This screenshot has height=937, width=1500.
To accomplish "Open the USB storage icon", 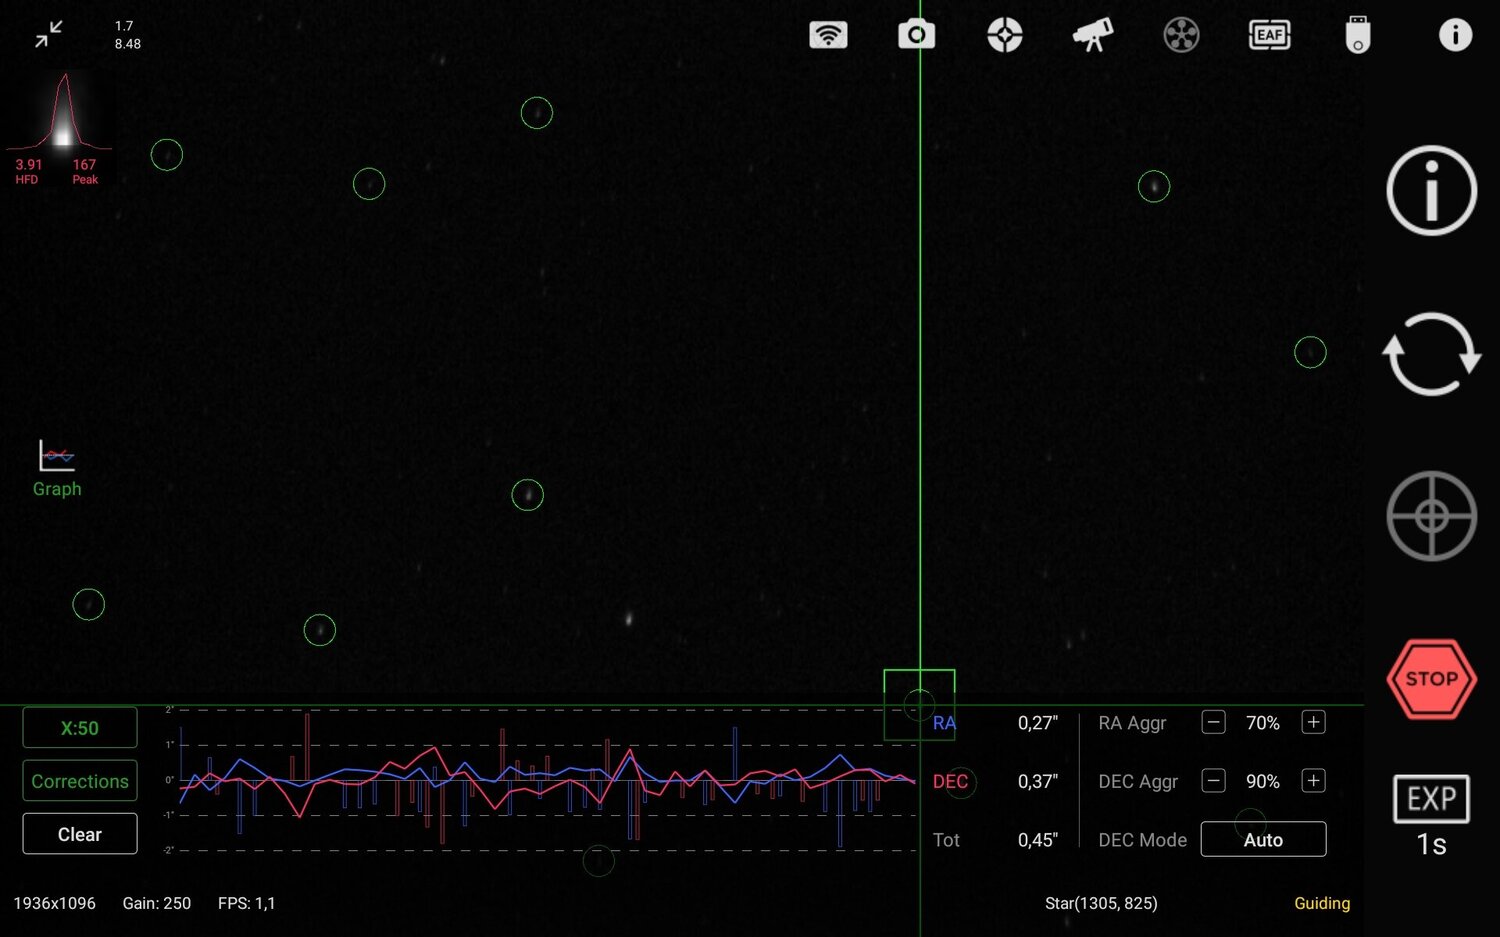I will (1356, 34).
